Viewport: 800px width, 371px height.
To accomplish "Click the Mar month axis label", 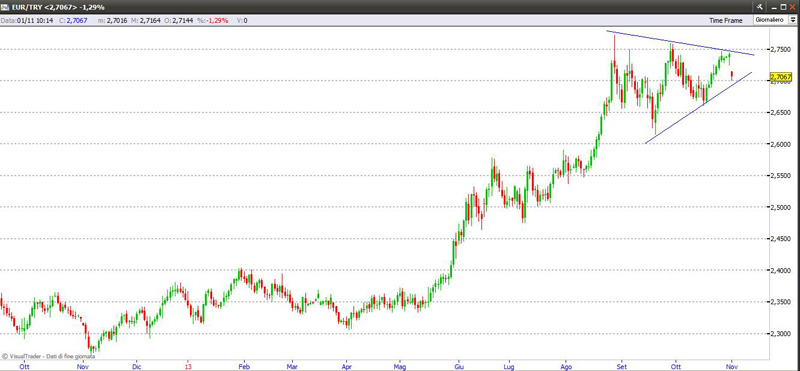I will click(x=292, y=366).
